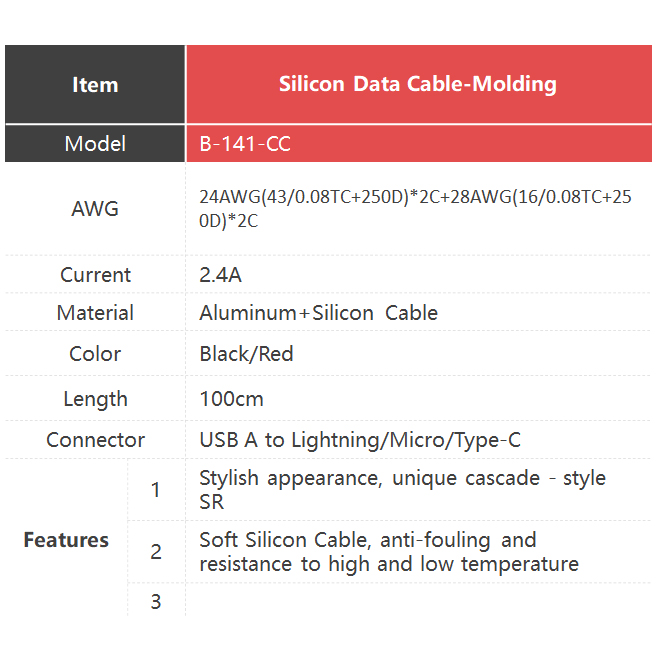Screen dimensions: 656x656
Task: Click the Color row label
Action: (x=95, y=354)
